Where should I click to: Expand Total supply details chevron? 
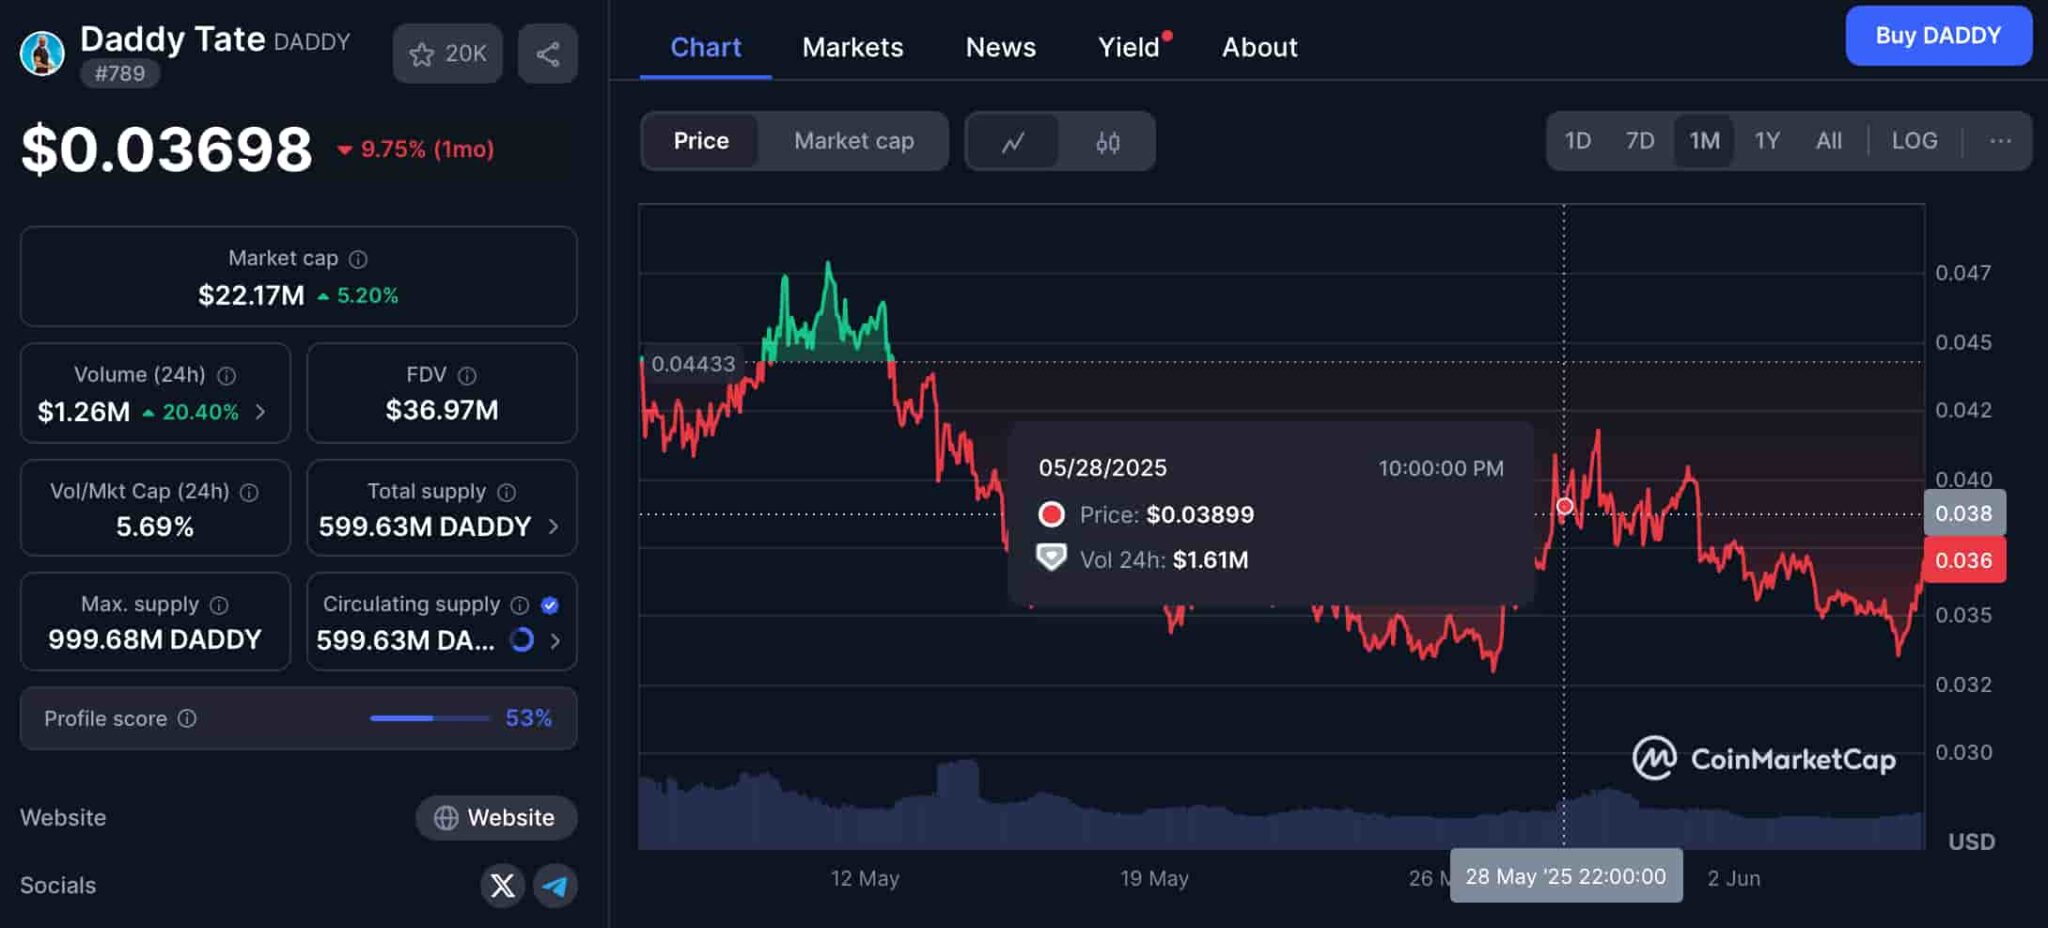point(553,527)
